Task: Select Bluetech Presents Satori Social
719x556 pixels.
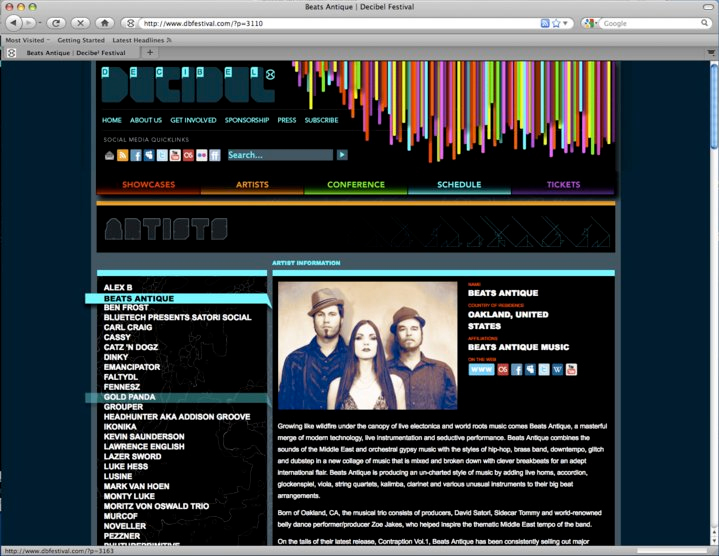Action: coord(177,317)
